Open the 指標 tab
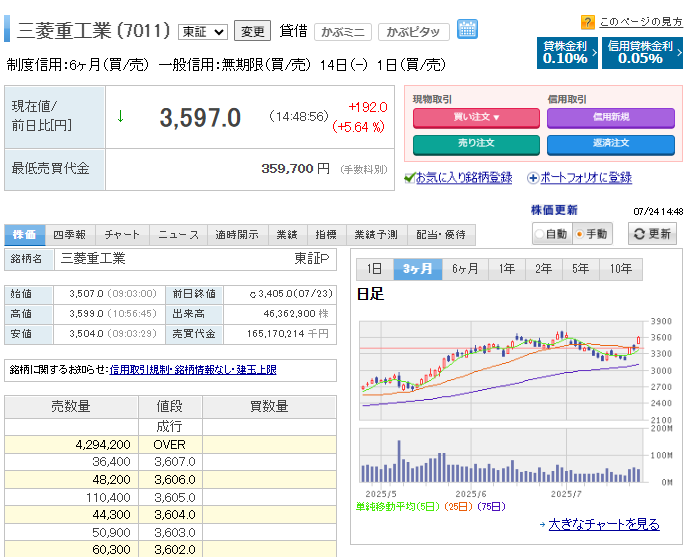This screenshot has height=557, width=693. (326, 235)
